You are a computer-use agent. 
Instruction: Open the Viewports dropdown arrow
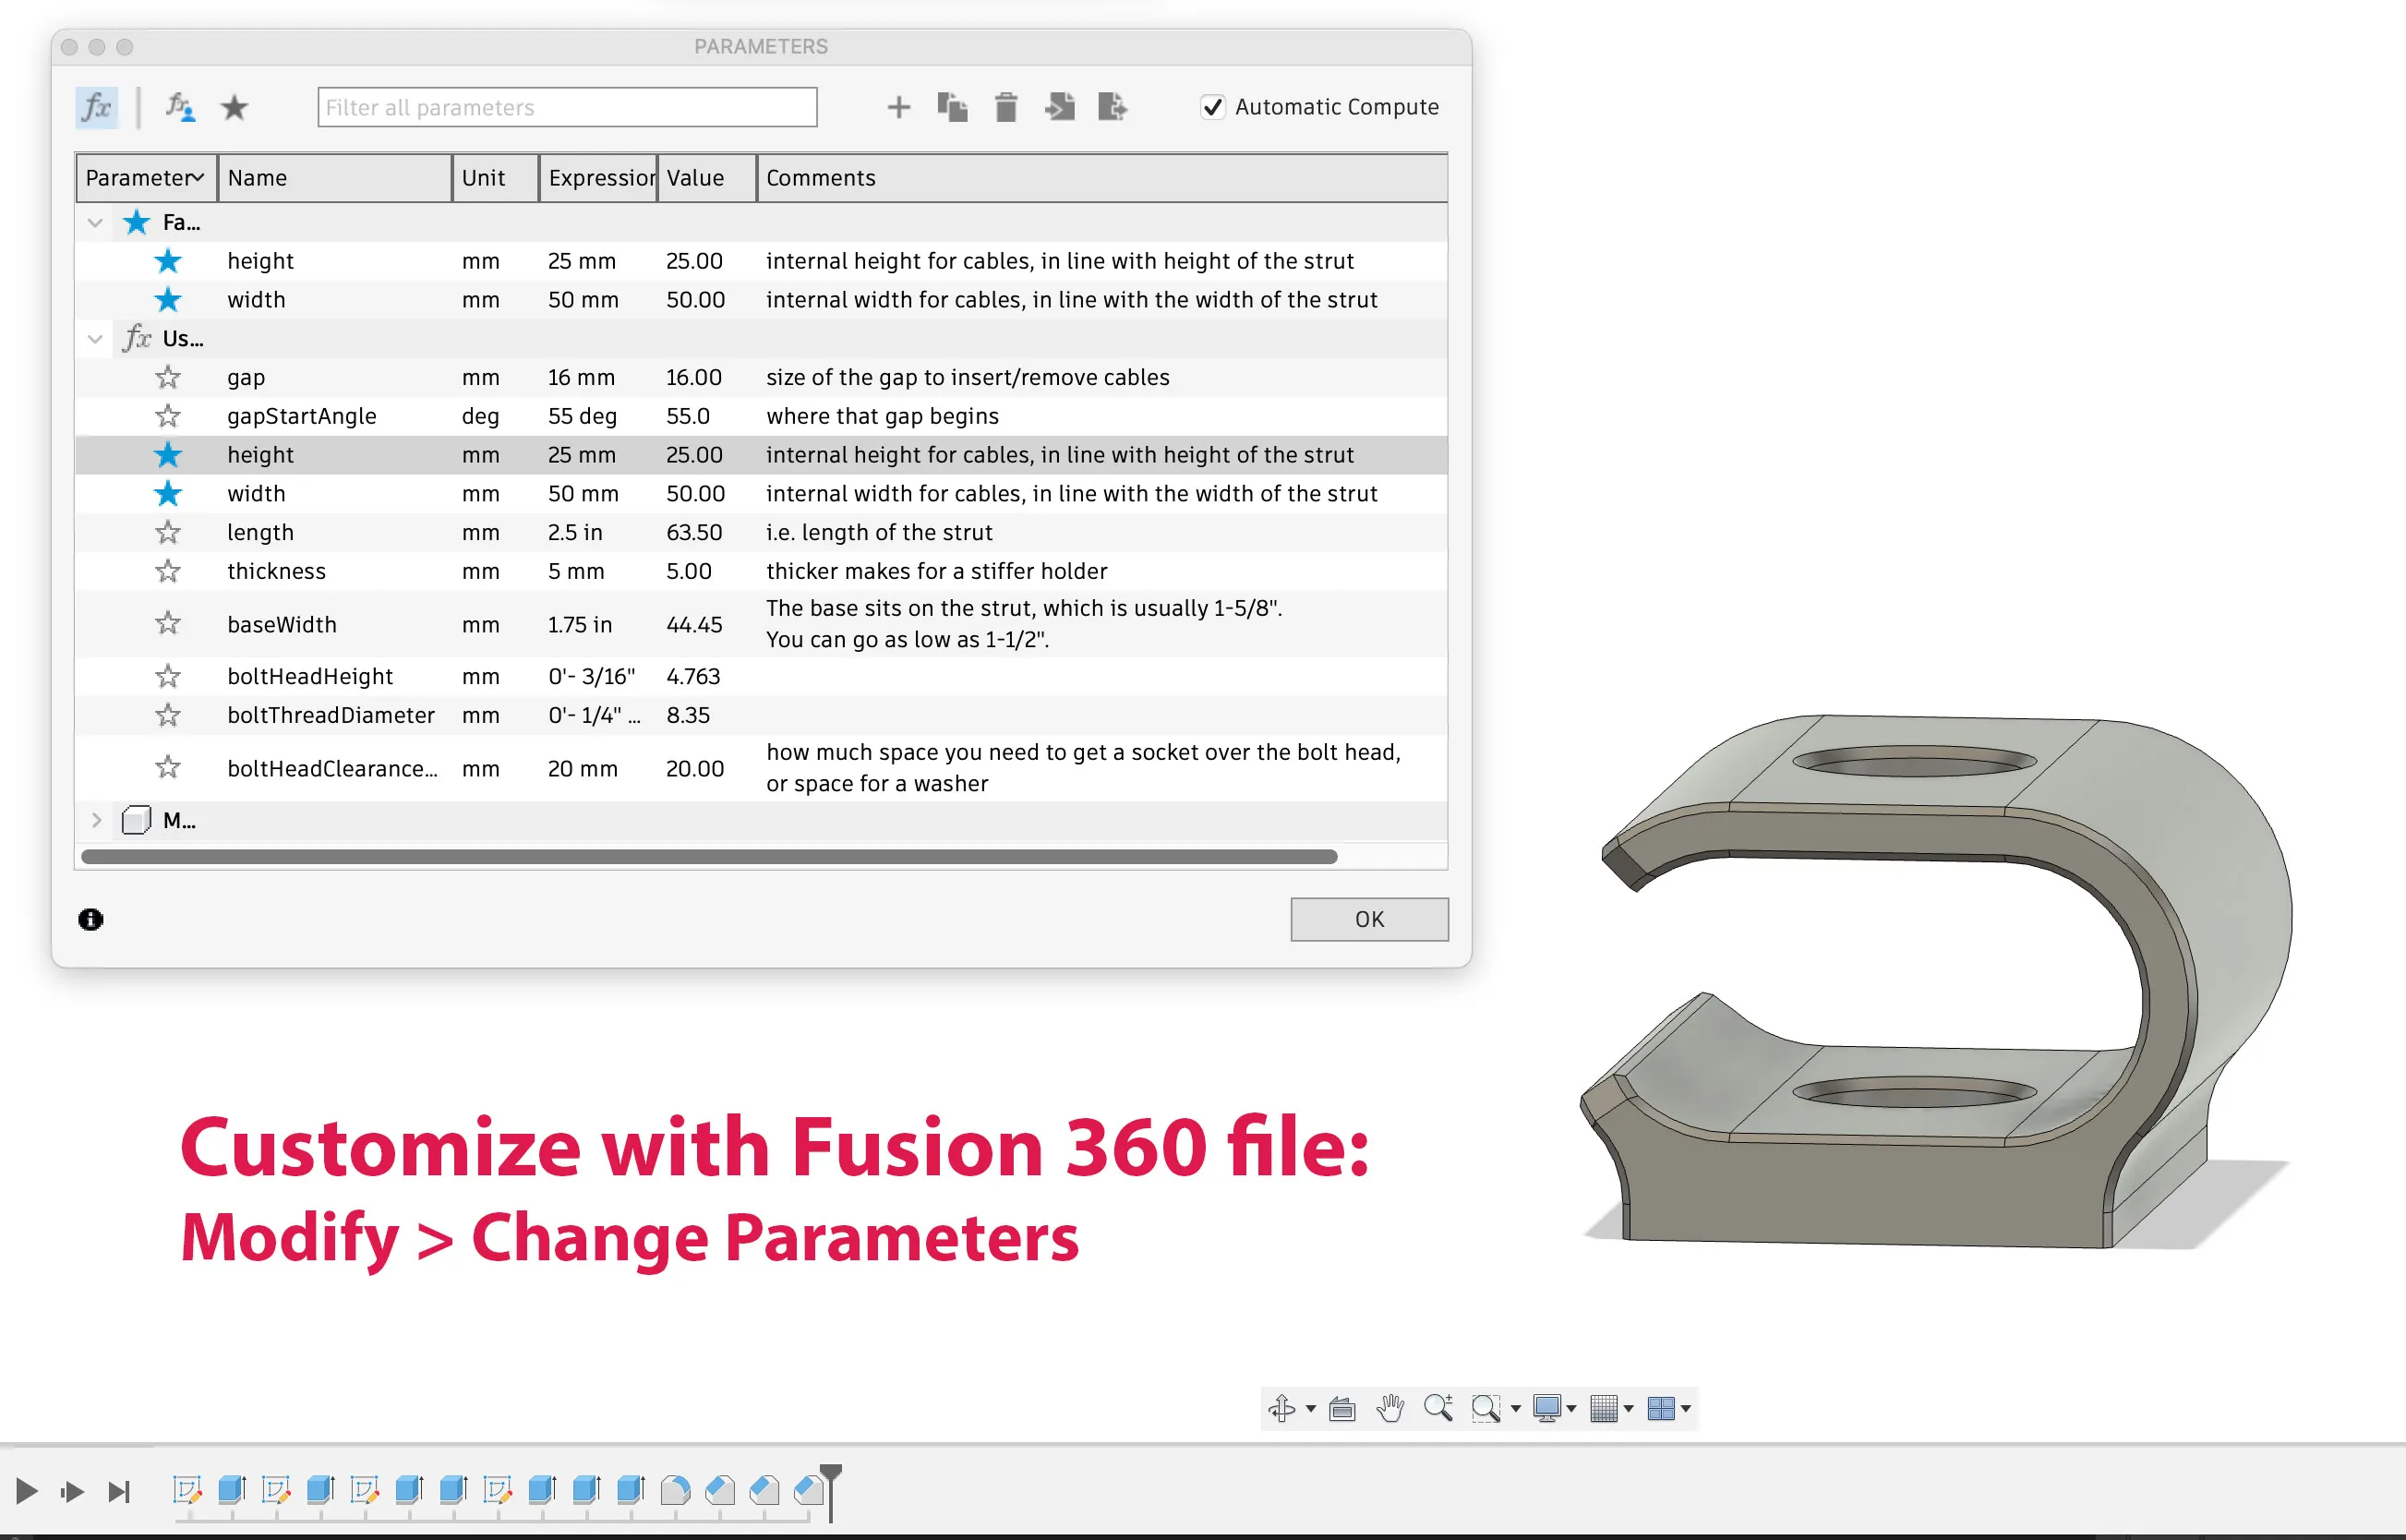pyautogui.click(x=1687, y=1409)
